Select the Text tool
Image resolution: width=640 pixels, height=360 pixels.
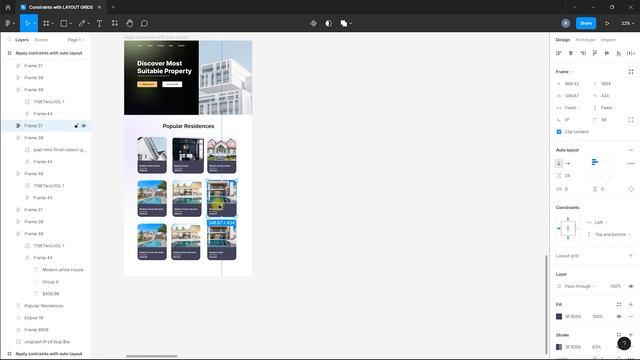[x=99, y=23]
